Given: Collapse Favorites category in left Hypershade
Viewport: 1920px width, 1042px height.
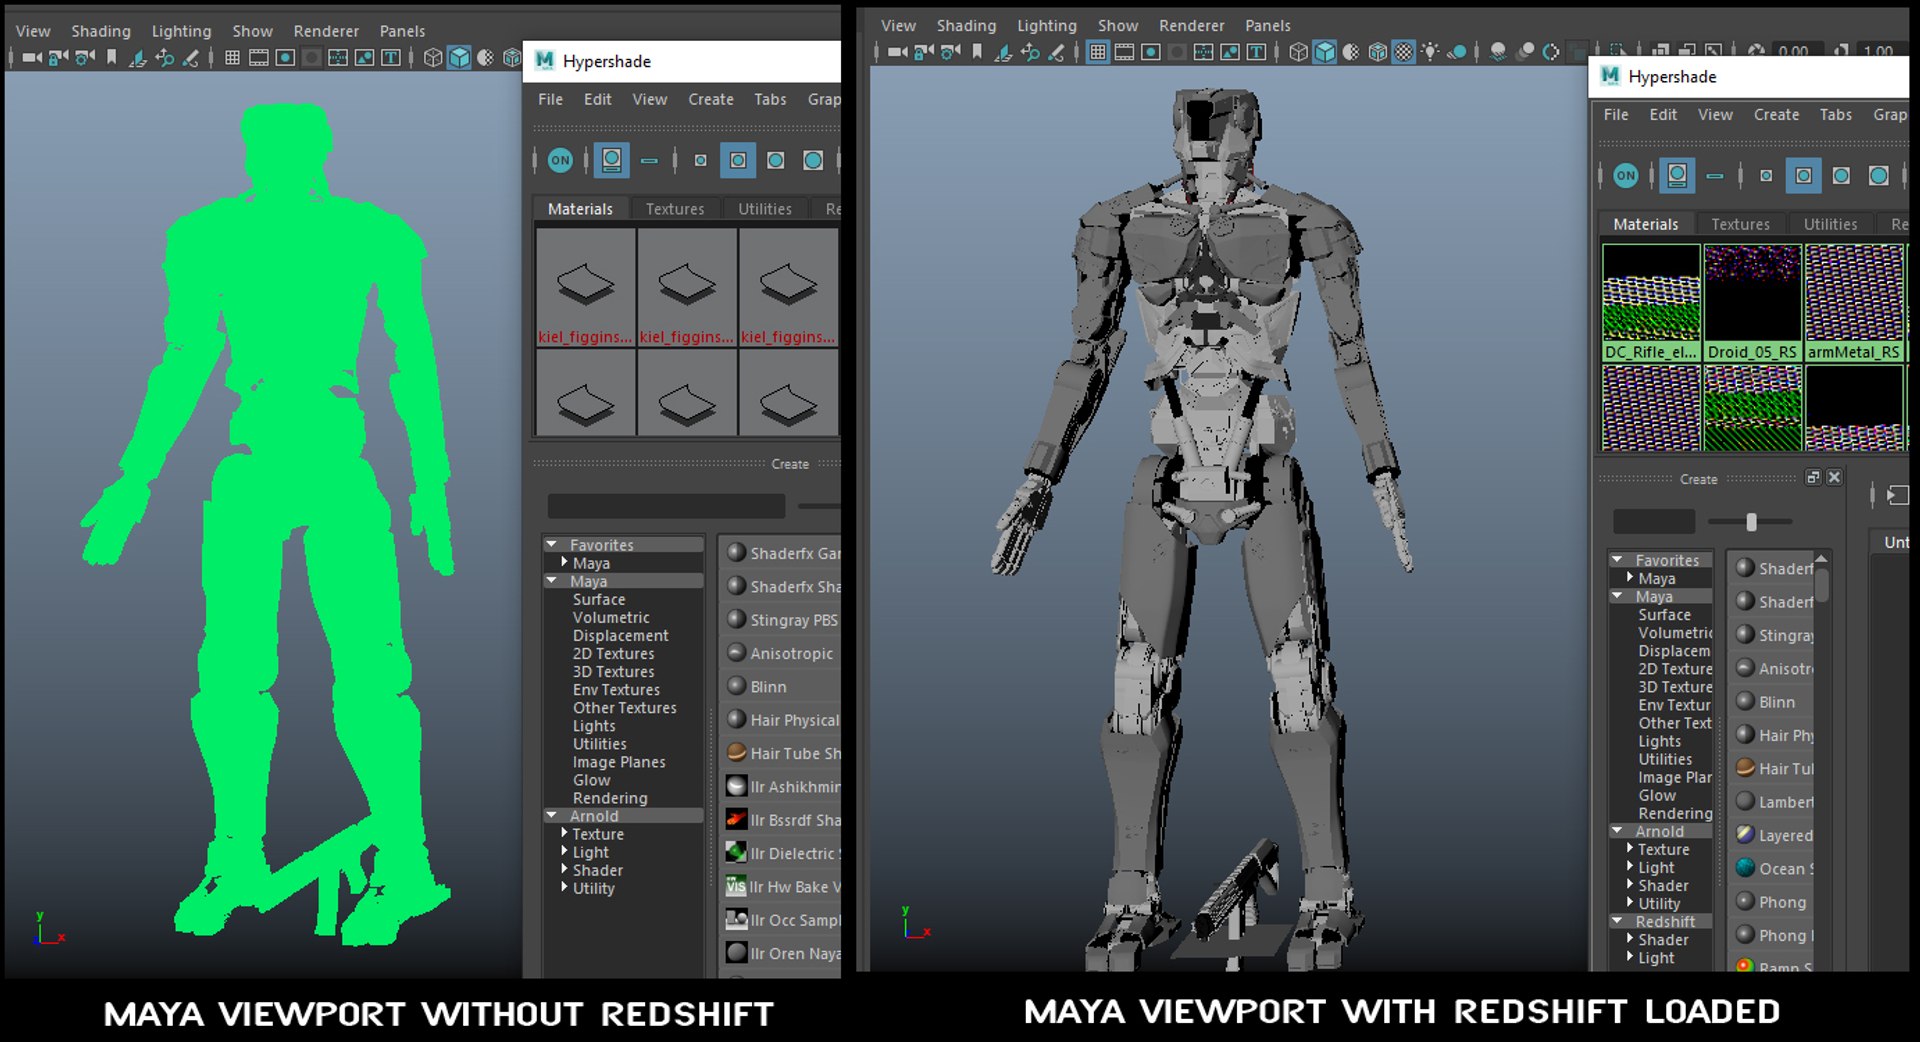Looking at the screenshot, I should coord(552,545).
